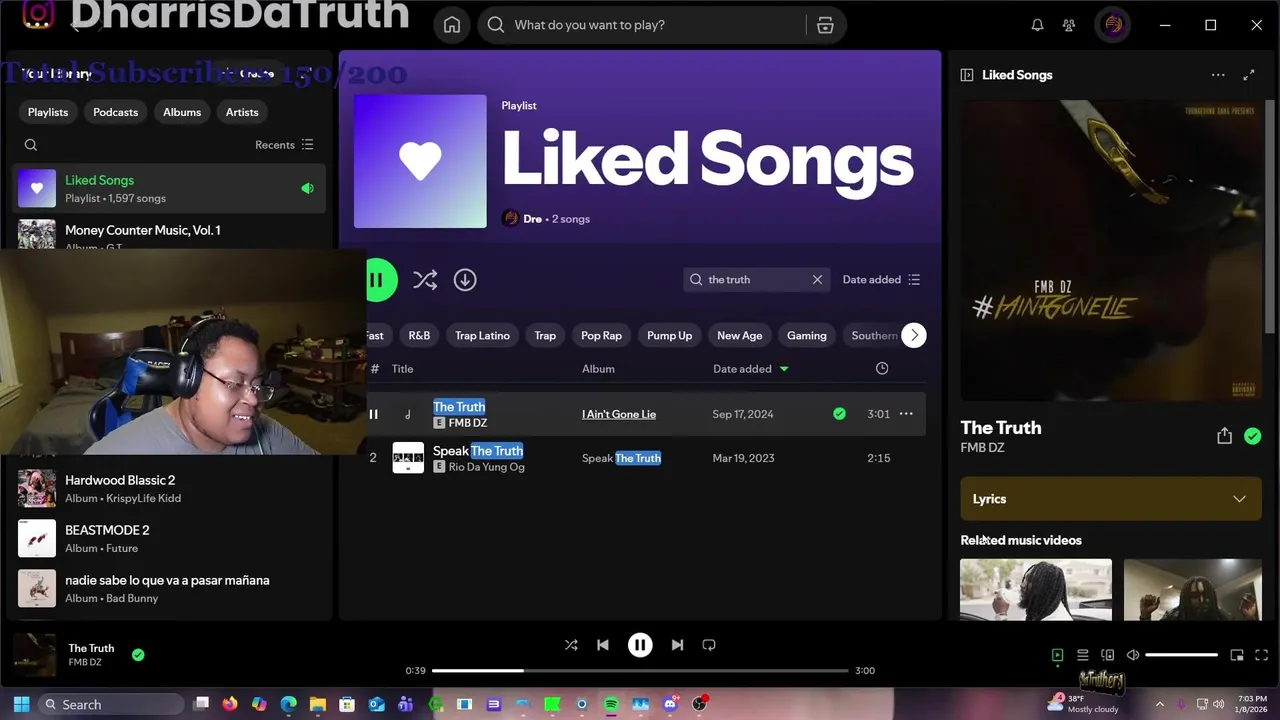Select the Gaming genre chip
The width and height of the screenshot is (1280, 720).
pos(806,336)
